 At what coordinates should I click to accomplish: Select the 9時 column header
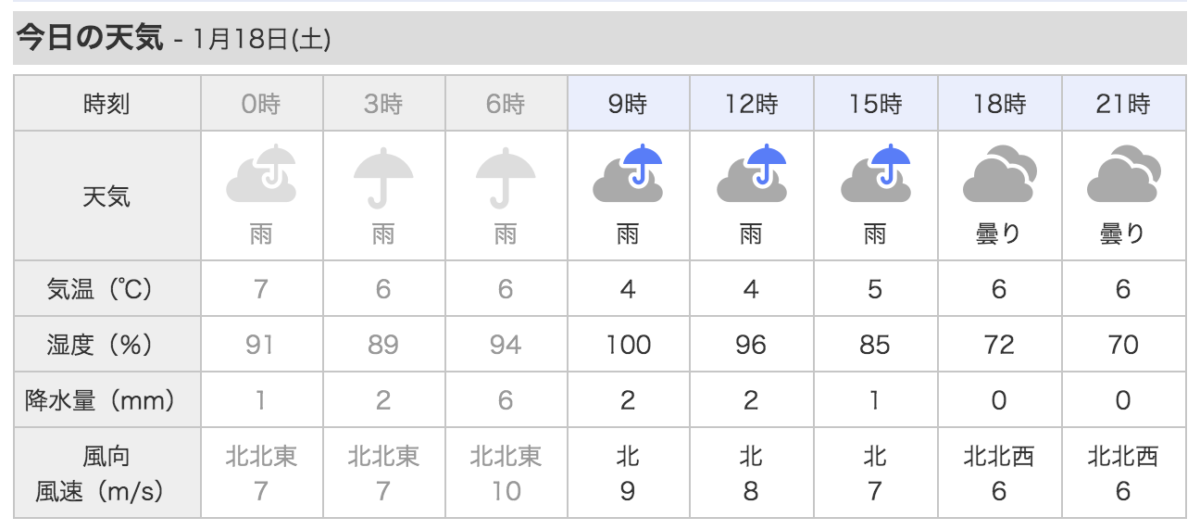(629, 103)
